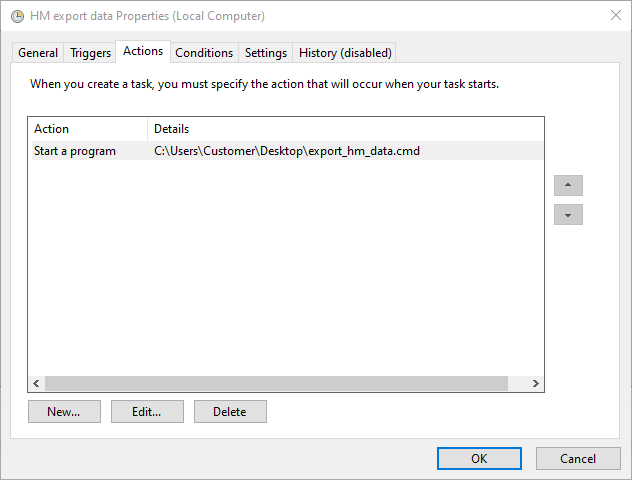The height and width of the screenshot is (480, 632).
Task: Open the Settings tab
Action: 266,53
